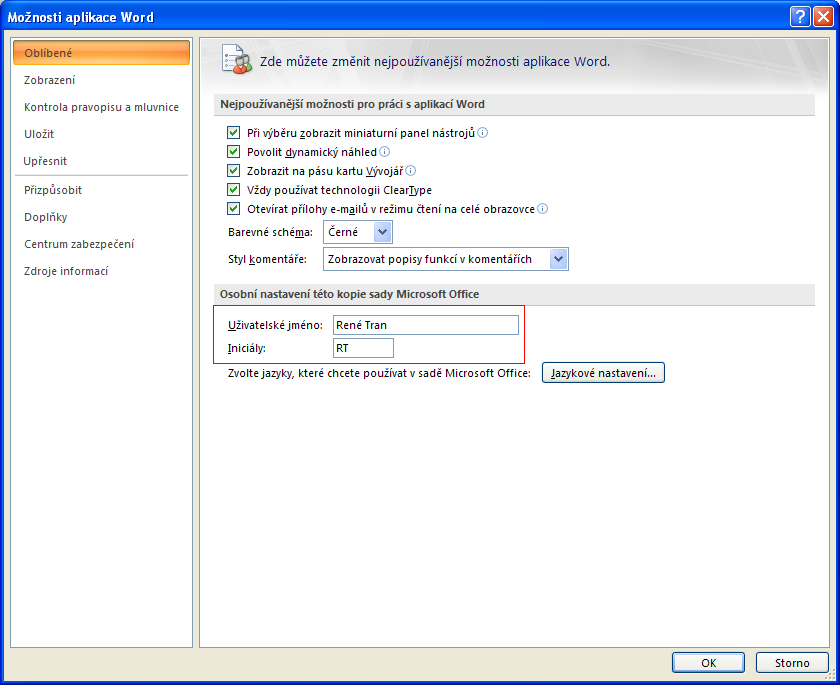Click info icon beside miniaturní panel nástrojů

483,132
